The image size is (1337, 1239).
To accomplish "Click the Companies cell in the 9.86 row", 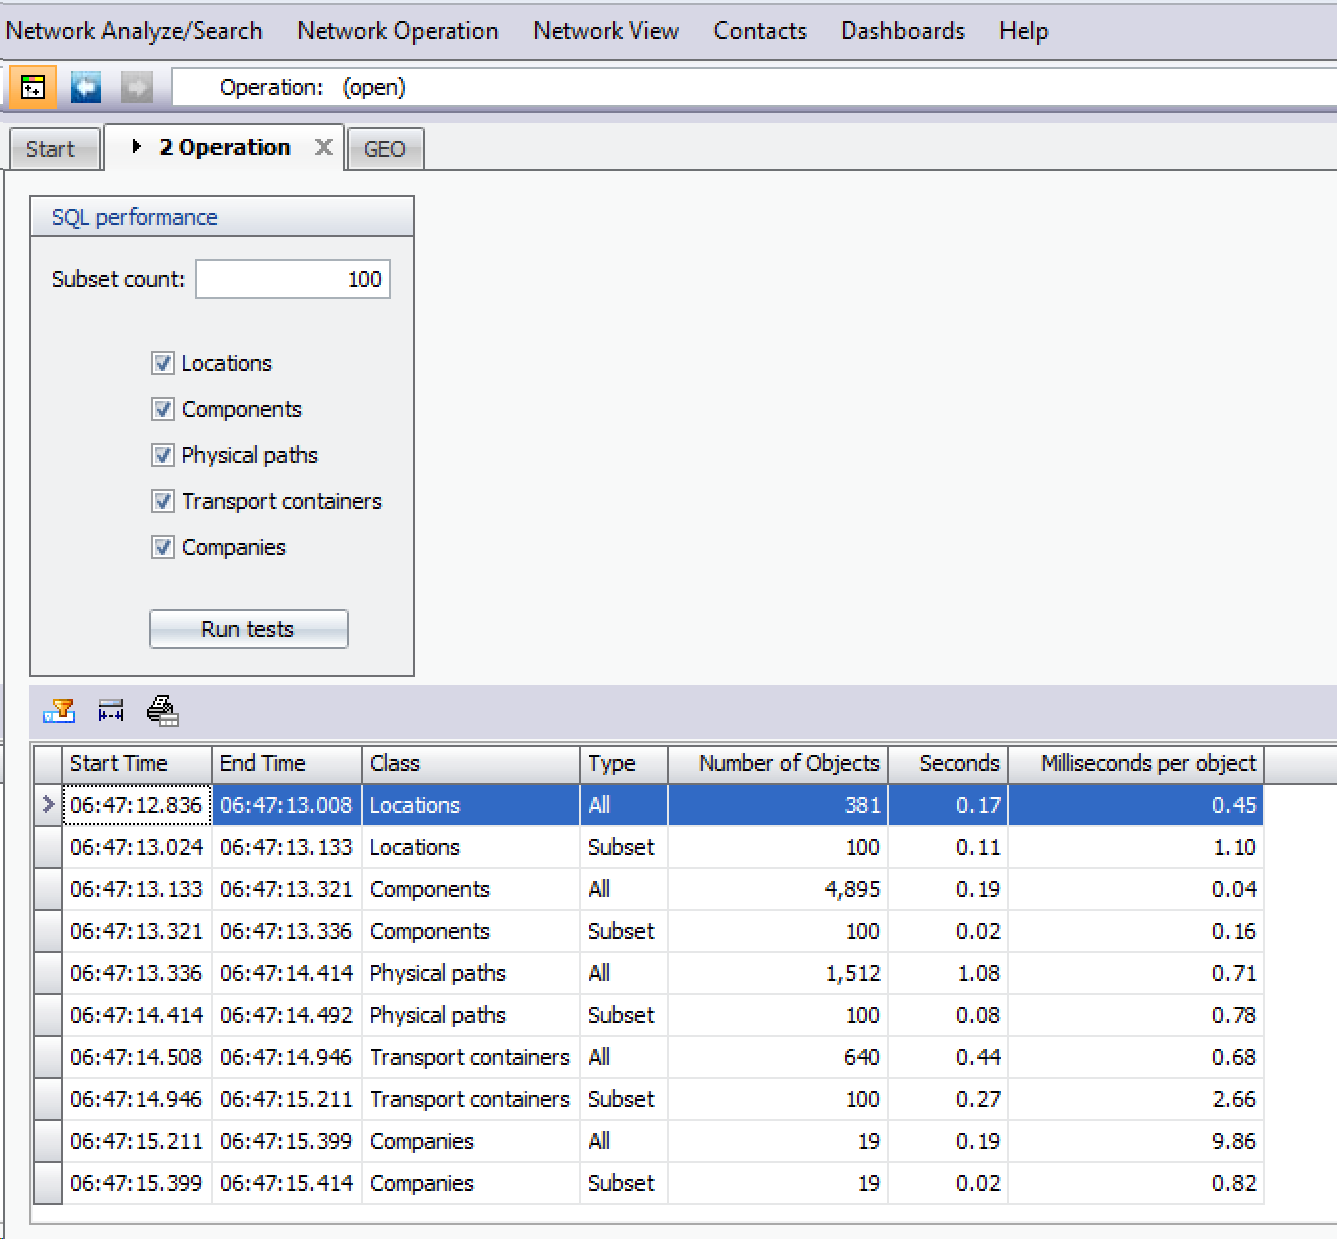I will 471,1141.
